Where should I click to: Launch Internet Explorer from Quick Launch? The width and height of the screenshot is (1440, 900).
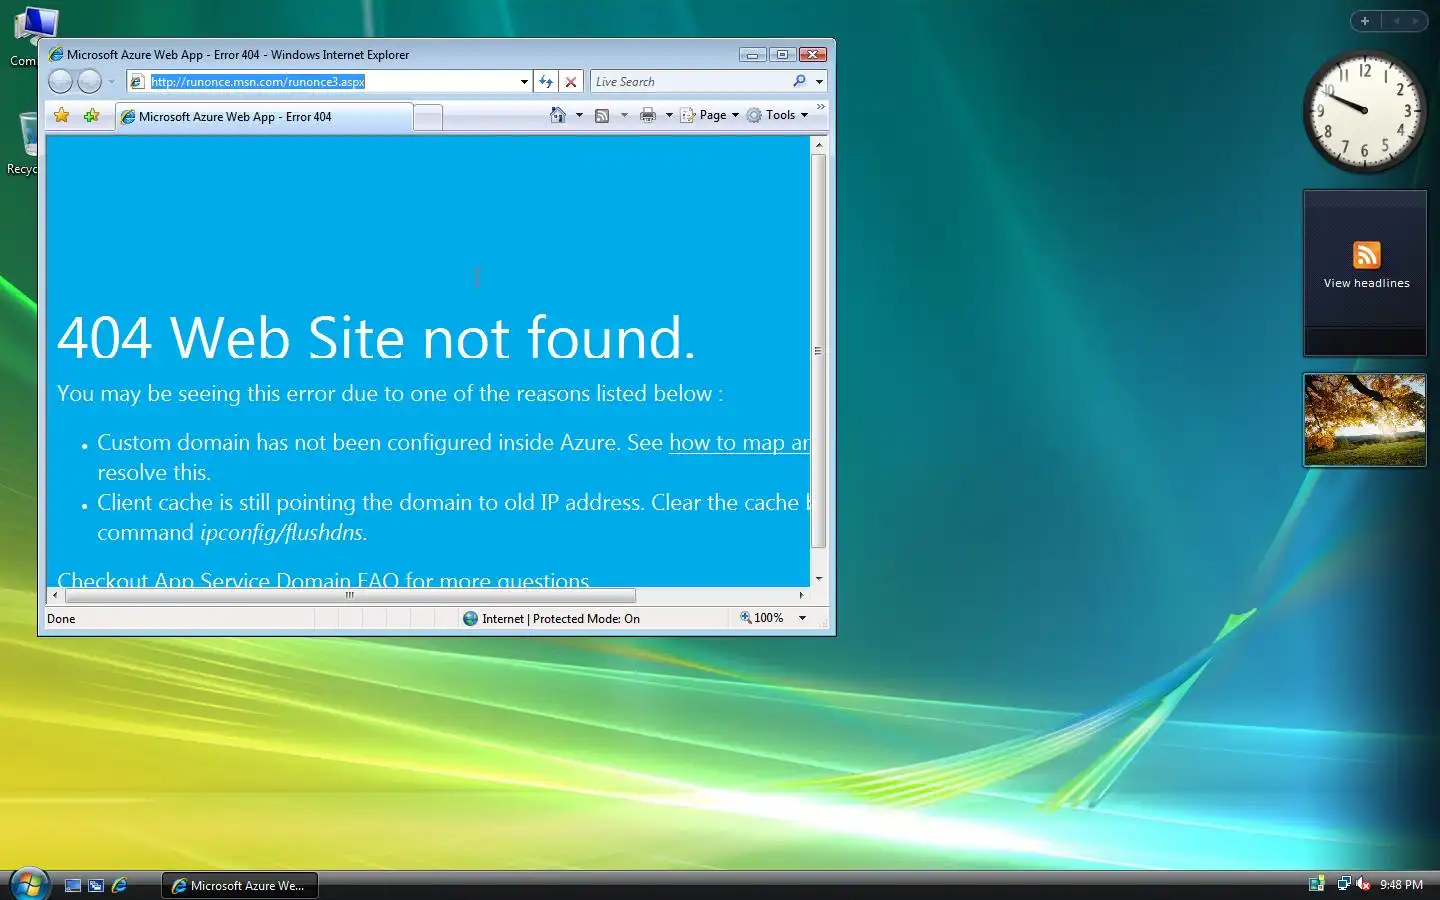pos(120,885)
